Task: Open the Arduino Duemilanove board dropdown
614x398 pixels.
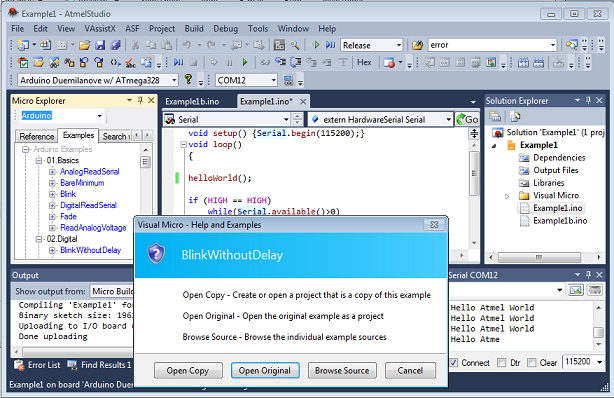Action: pyautogui.click(x=98, y=80)
